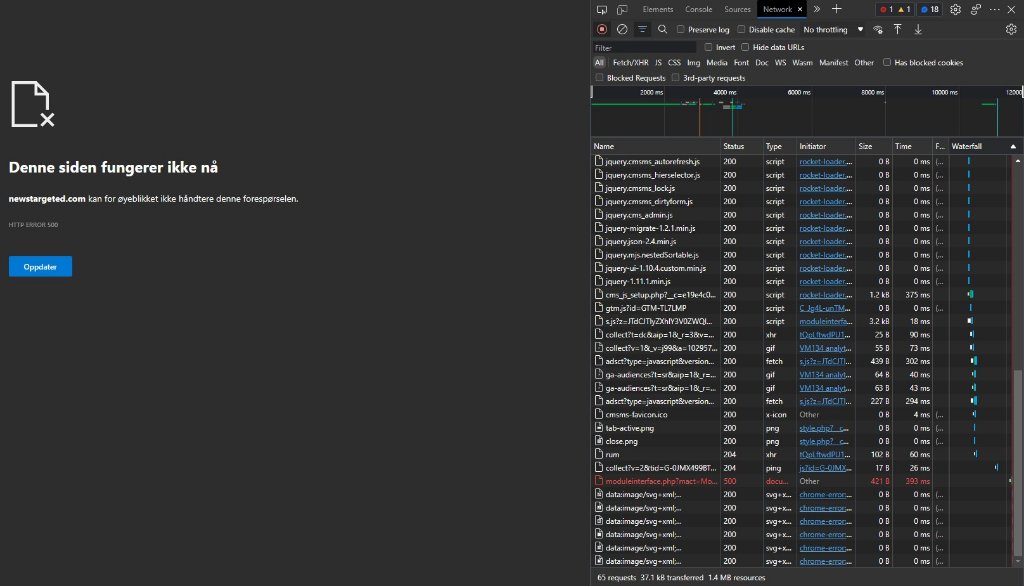Select the failed moduleinterface.php request row
1024x586 pixels.
point(656,481)
